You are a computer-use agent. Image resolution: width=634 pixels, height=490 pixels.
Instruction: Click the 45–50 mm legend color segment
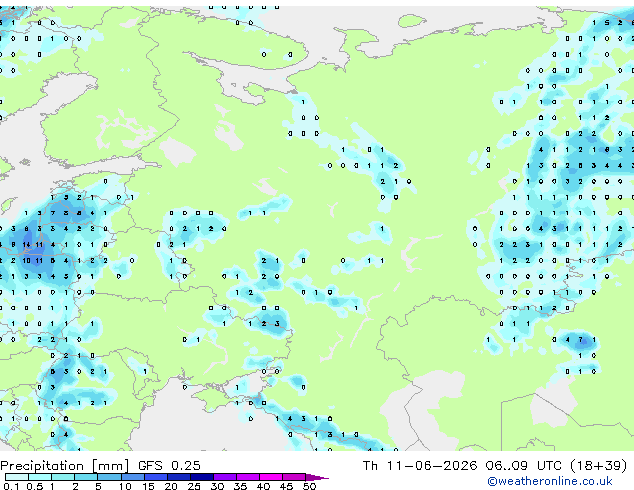click(x=294, y=477)
